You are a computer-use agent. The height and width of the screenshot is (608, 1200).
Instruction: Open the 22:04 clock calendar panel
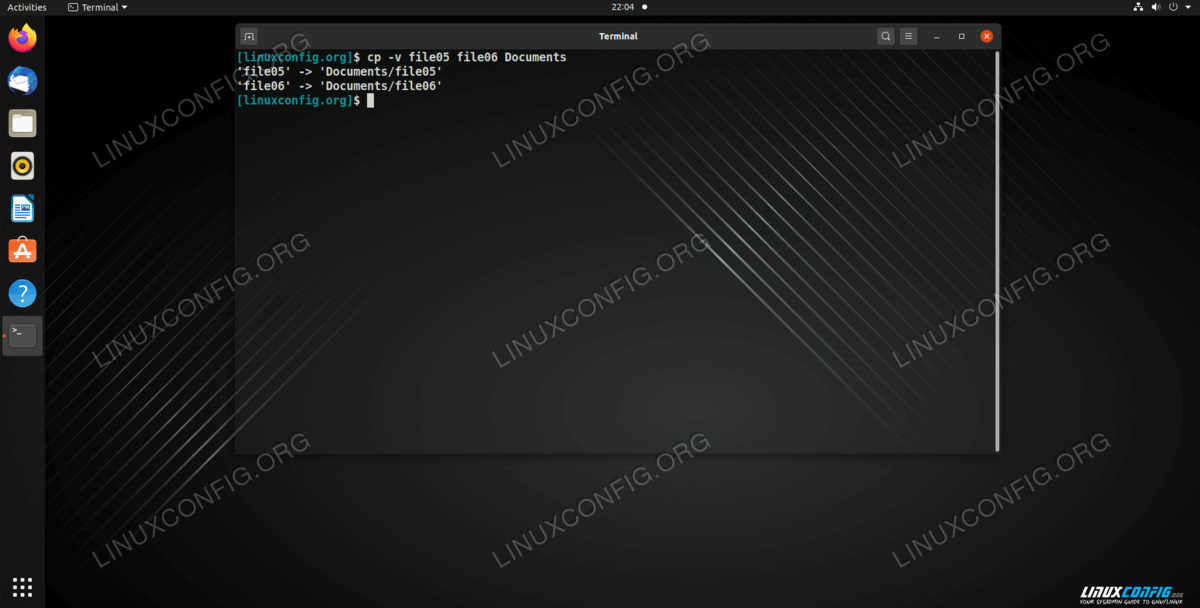pyautogui.click(x=623, y=7)
